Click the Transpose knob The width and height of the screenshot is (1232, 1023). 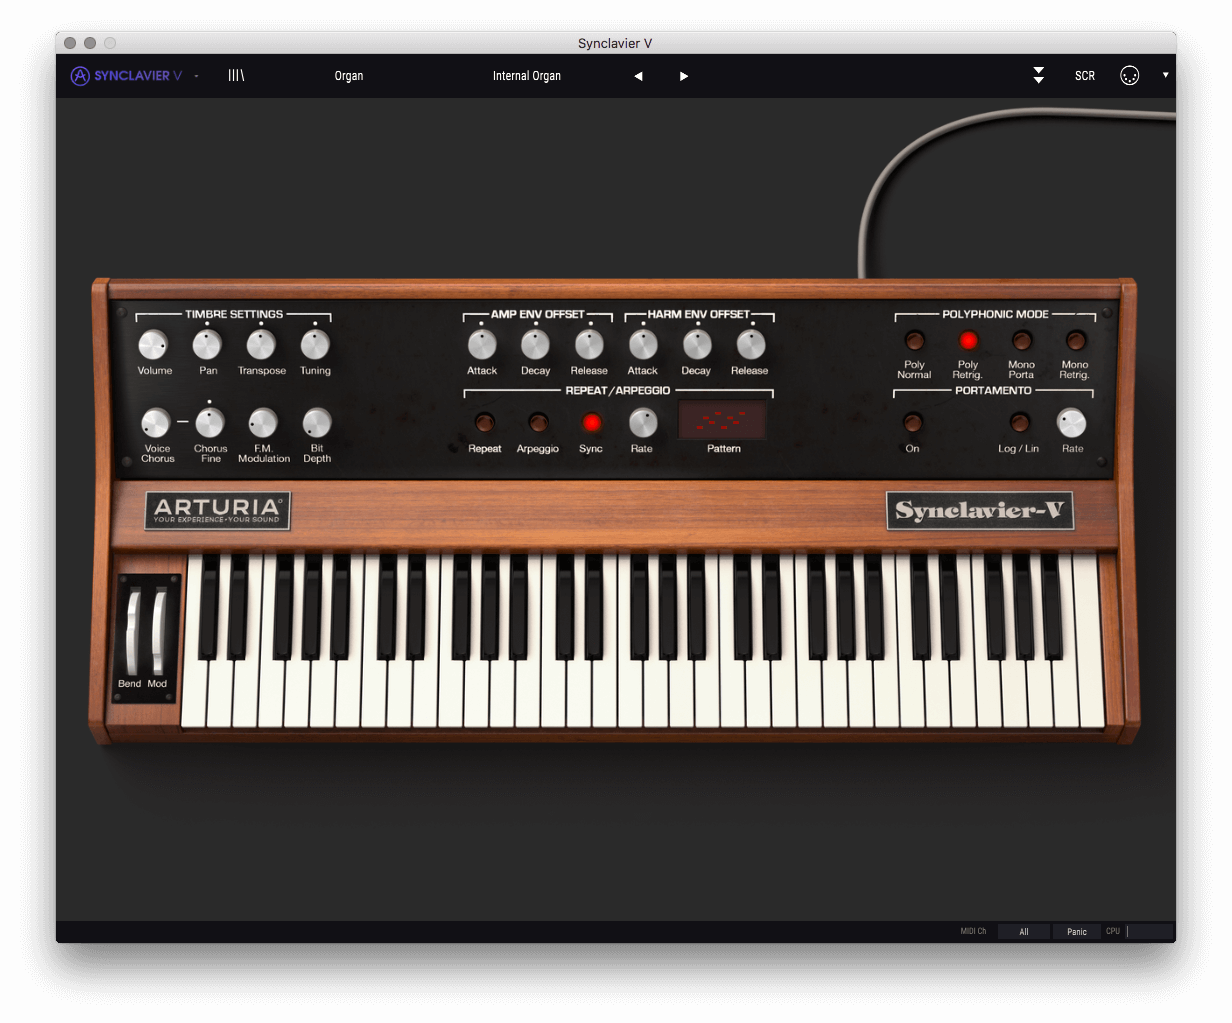(261, 345)
